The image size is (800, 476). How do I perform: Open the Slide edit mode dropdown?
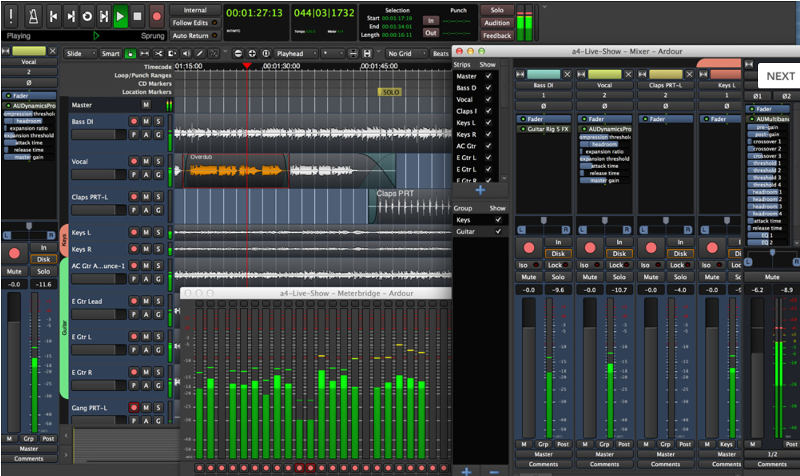pos(80,54)
